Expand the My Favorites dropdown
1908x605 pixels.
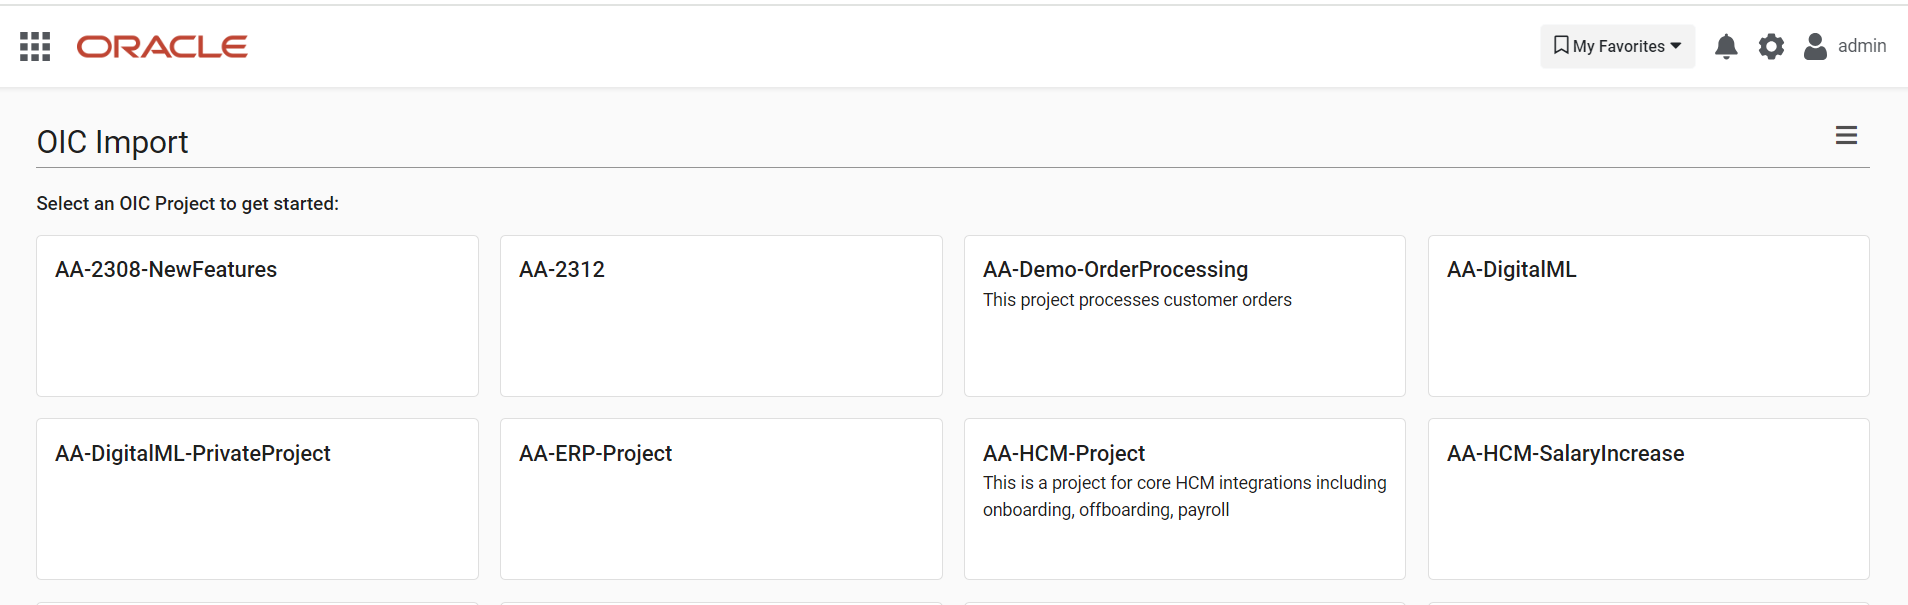click(1617, 46)
